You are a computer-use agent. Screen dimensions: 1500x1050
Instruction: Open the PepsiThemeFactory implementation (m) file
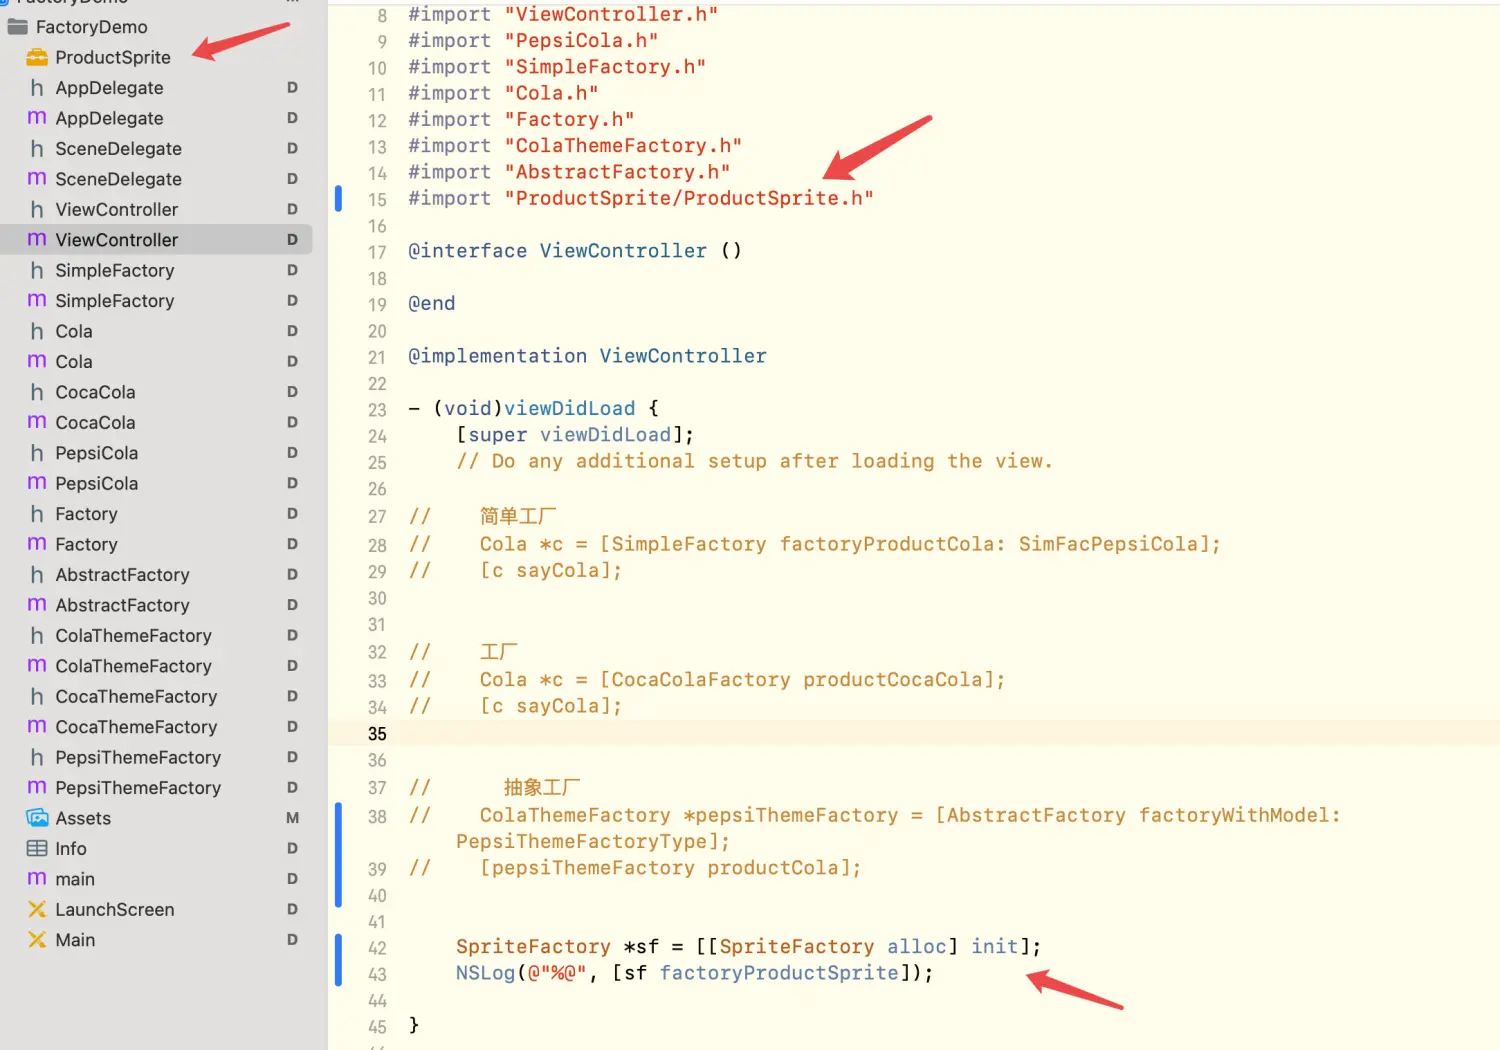(x=138, y=788)
